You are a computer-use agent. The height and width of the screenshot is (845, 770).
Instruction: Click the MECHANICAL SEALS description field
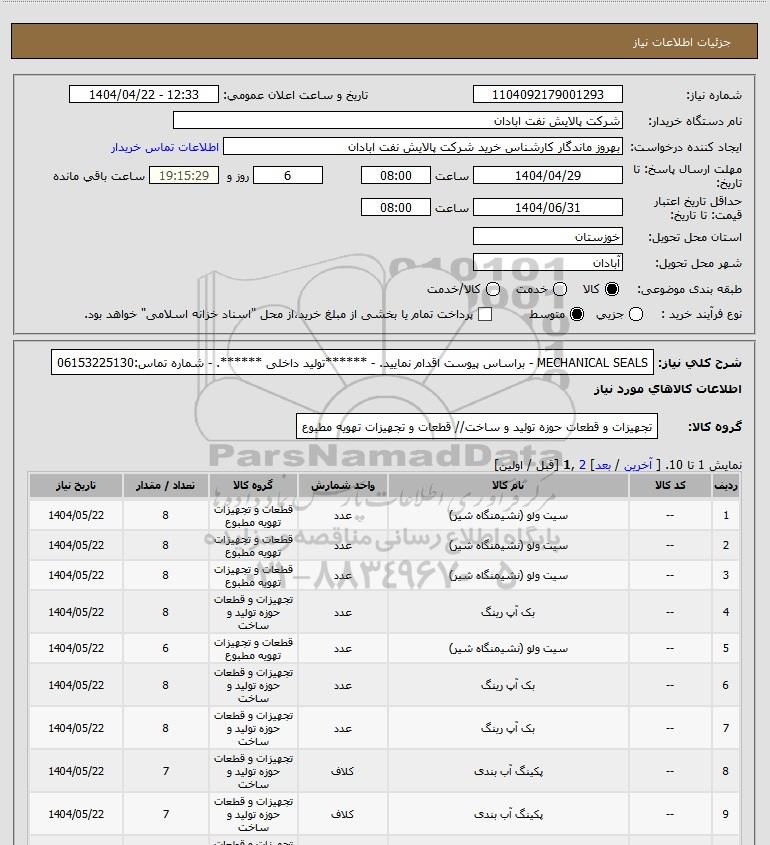(x=352, y=363)
